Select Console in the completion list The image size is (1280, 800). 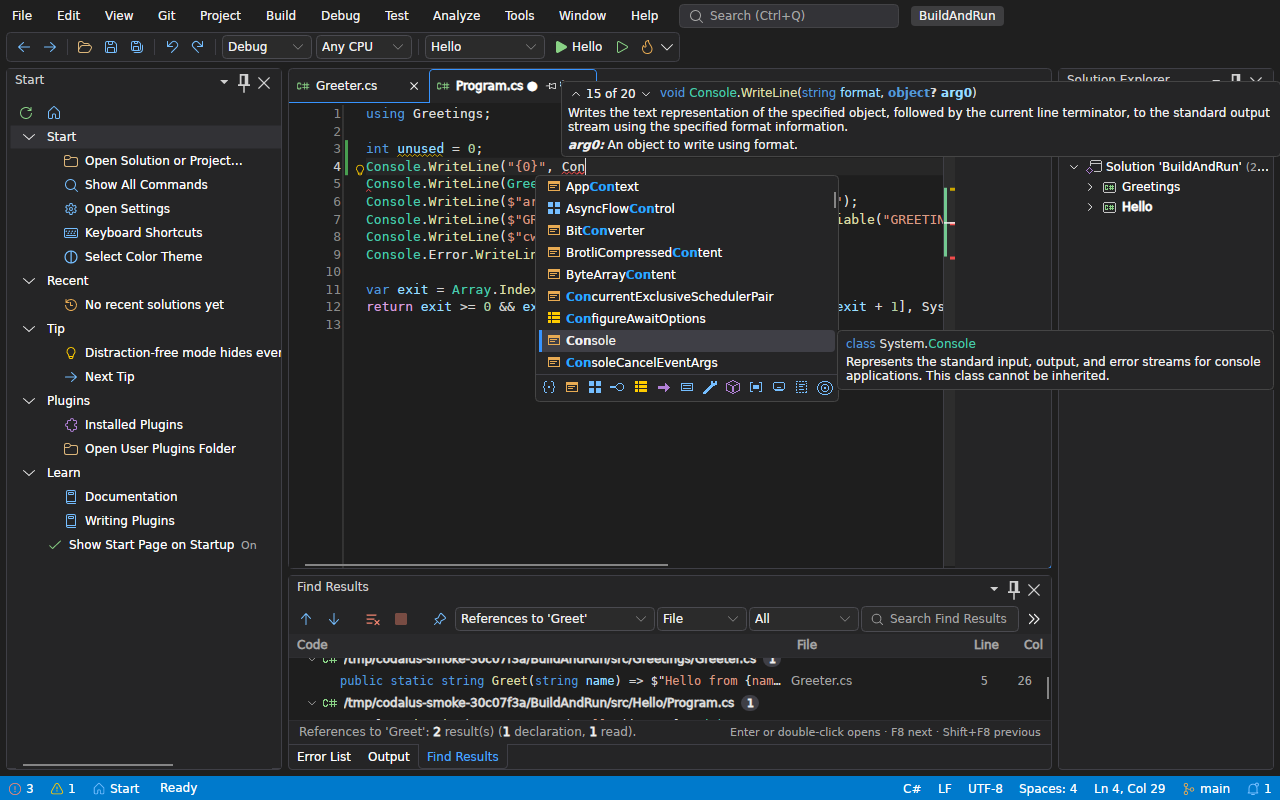click(687, 341)
